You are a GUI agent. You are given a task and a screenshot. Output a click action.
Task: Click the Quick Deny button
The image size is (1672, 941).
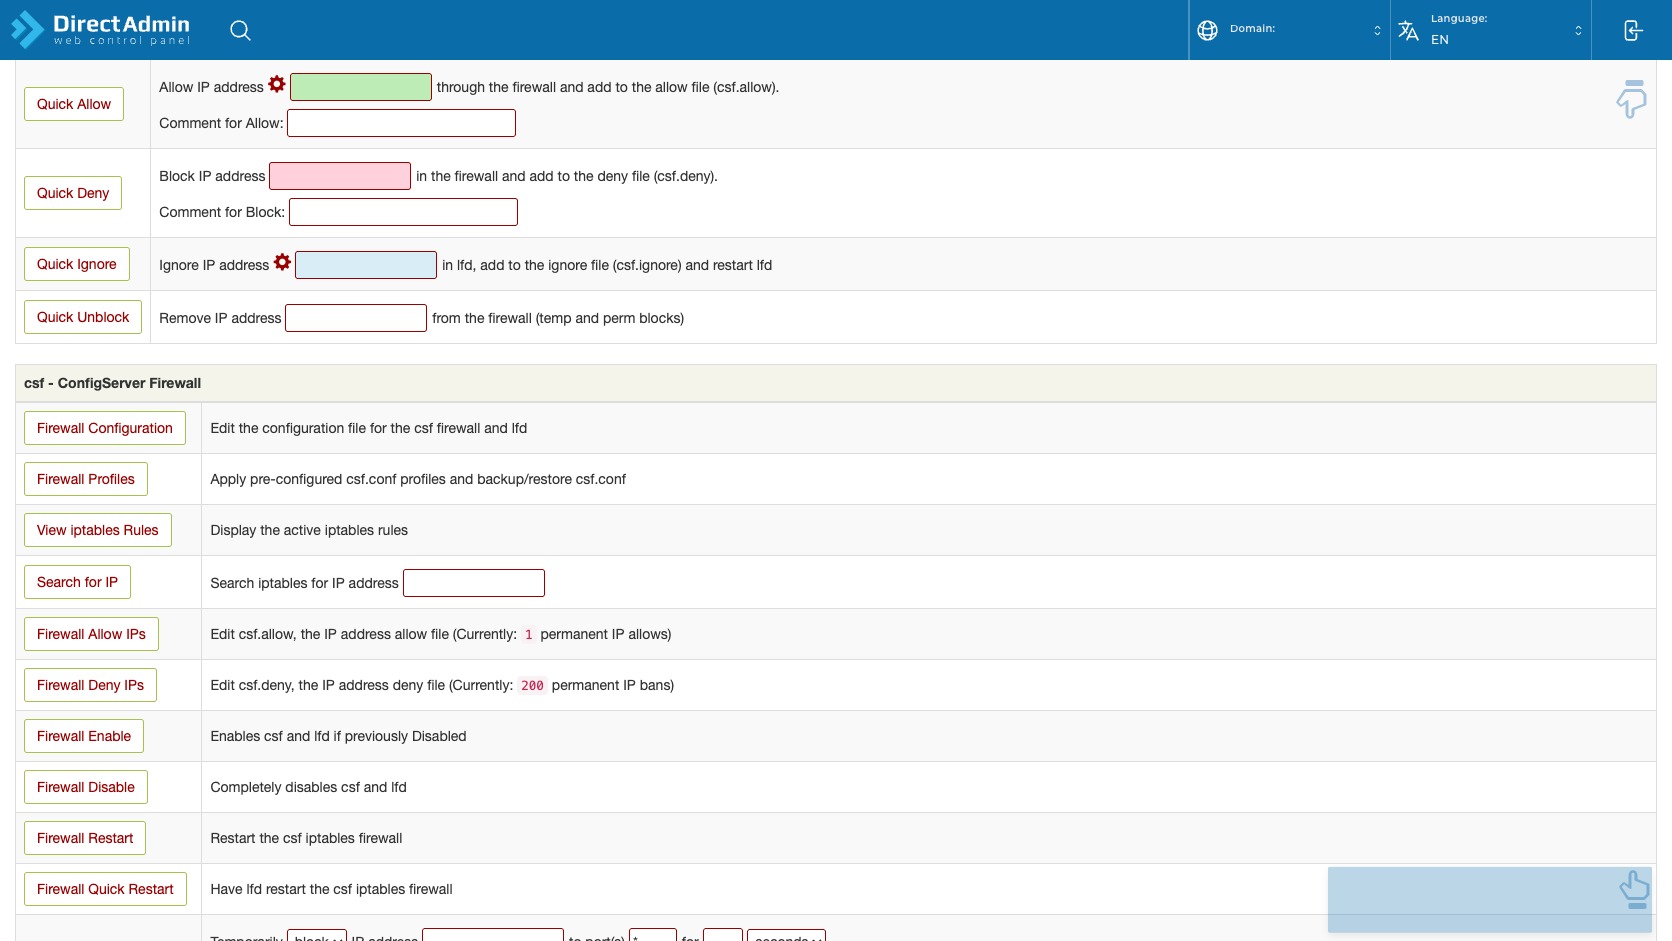click(73, 193)
